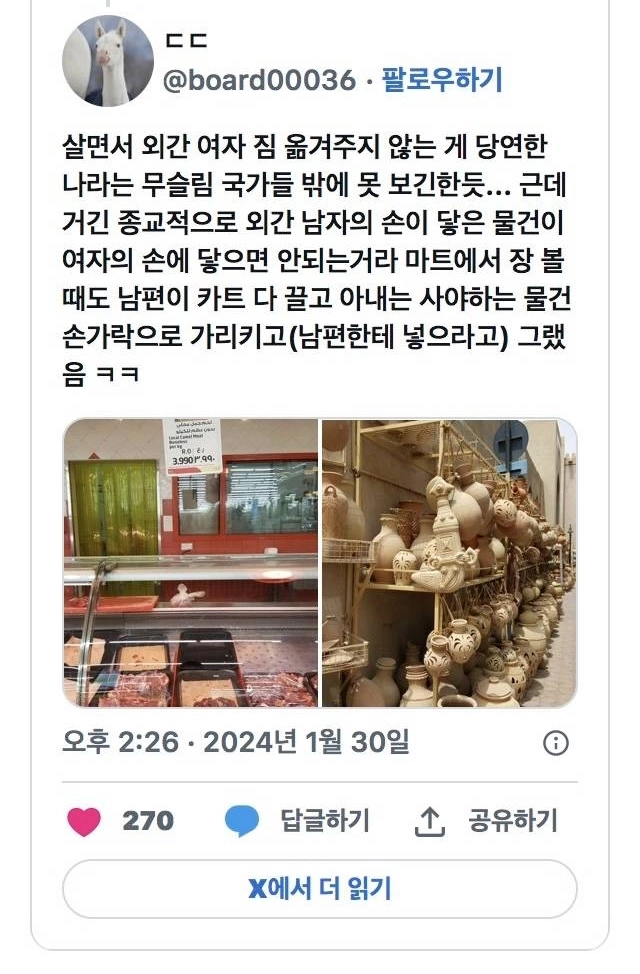Image resolution: width=640 pixels, height=974 pixels.
Task: Click the X logo inside read-more button
Action: [257, 889]
